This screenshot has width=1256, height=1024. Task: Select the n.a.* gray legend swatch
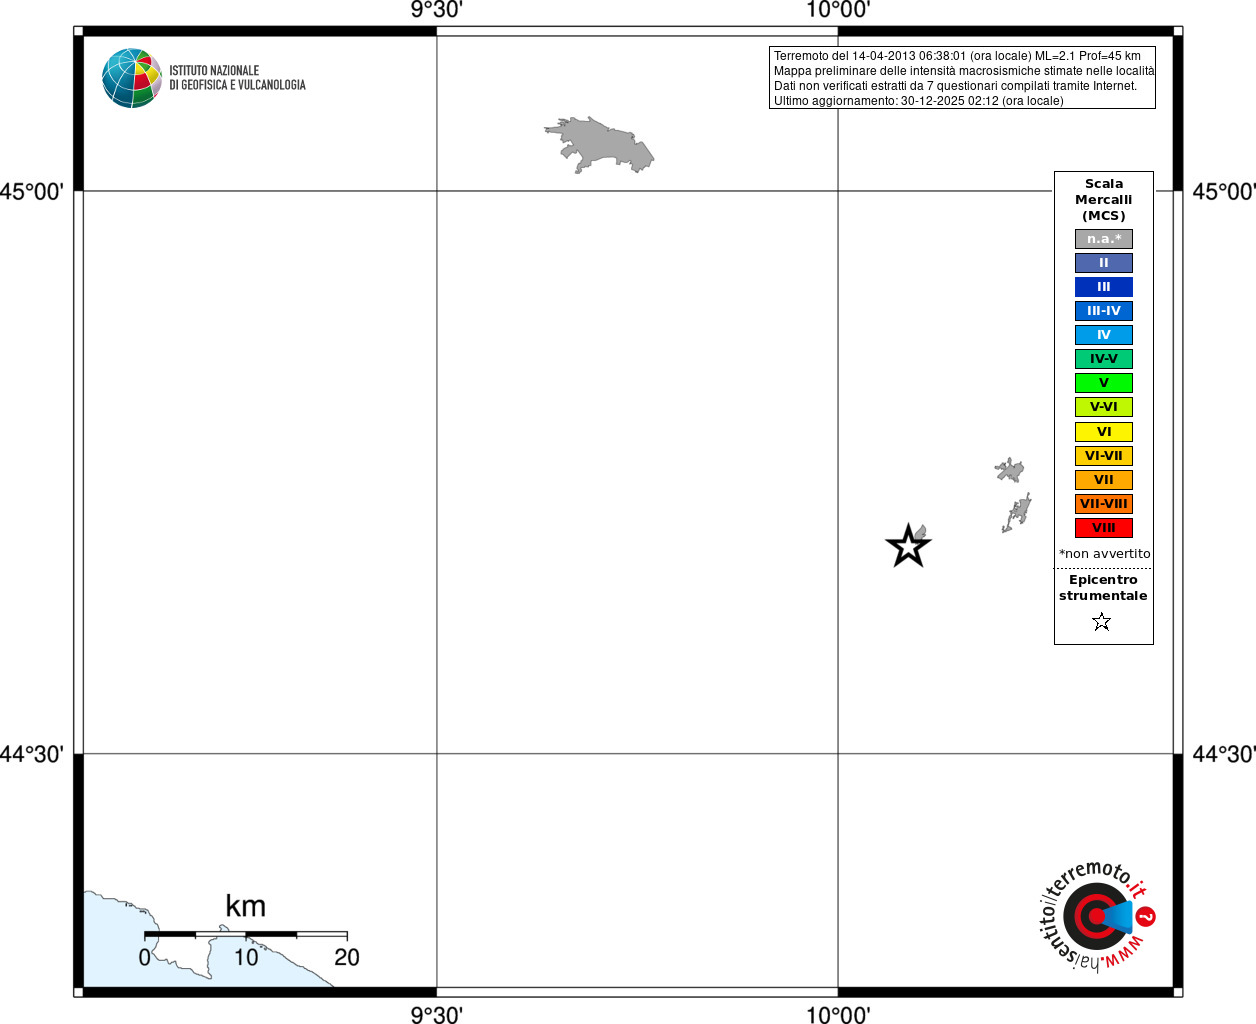pyautogui.click(x=1104, y=239)
